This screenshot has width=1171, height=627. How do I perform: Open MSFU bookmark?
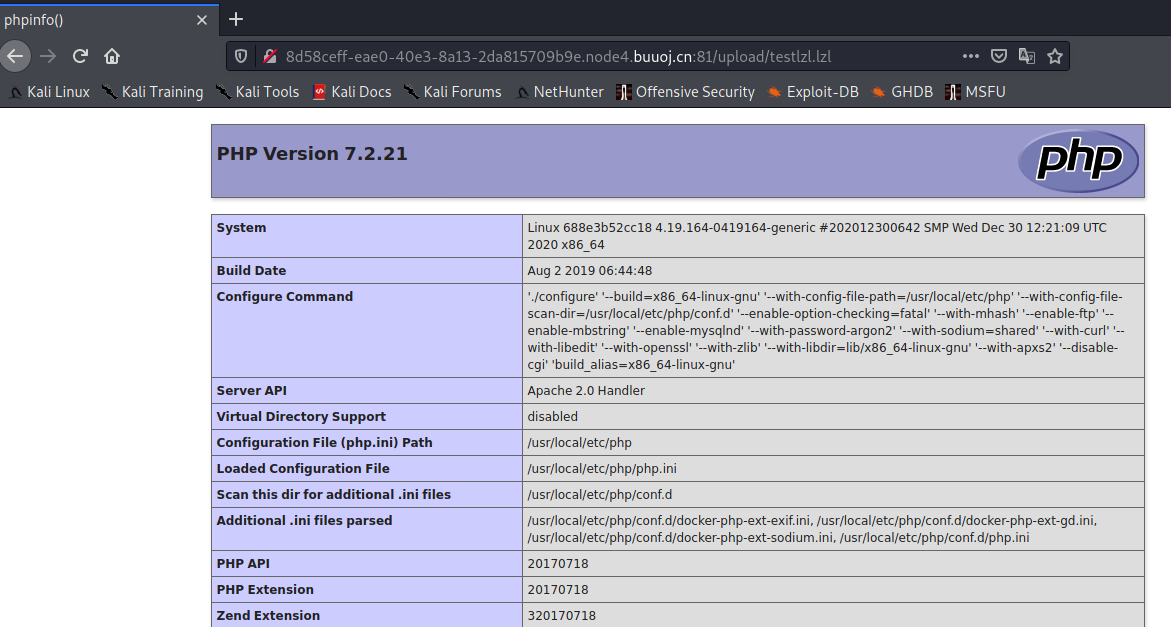point(975,92)
